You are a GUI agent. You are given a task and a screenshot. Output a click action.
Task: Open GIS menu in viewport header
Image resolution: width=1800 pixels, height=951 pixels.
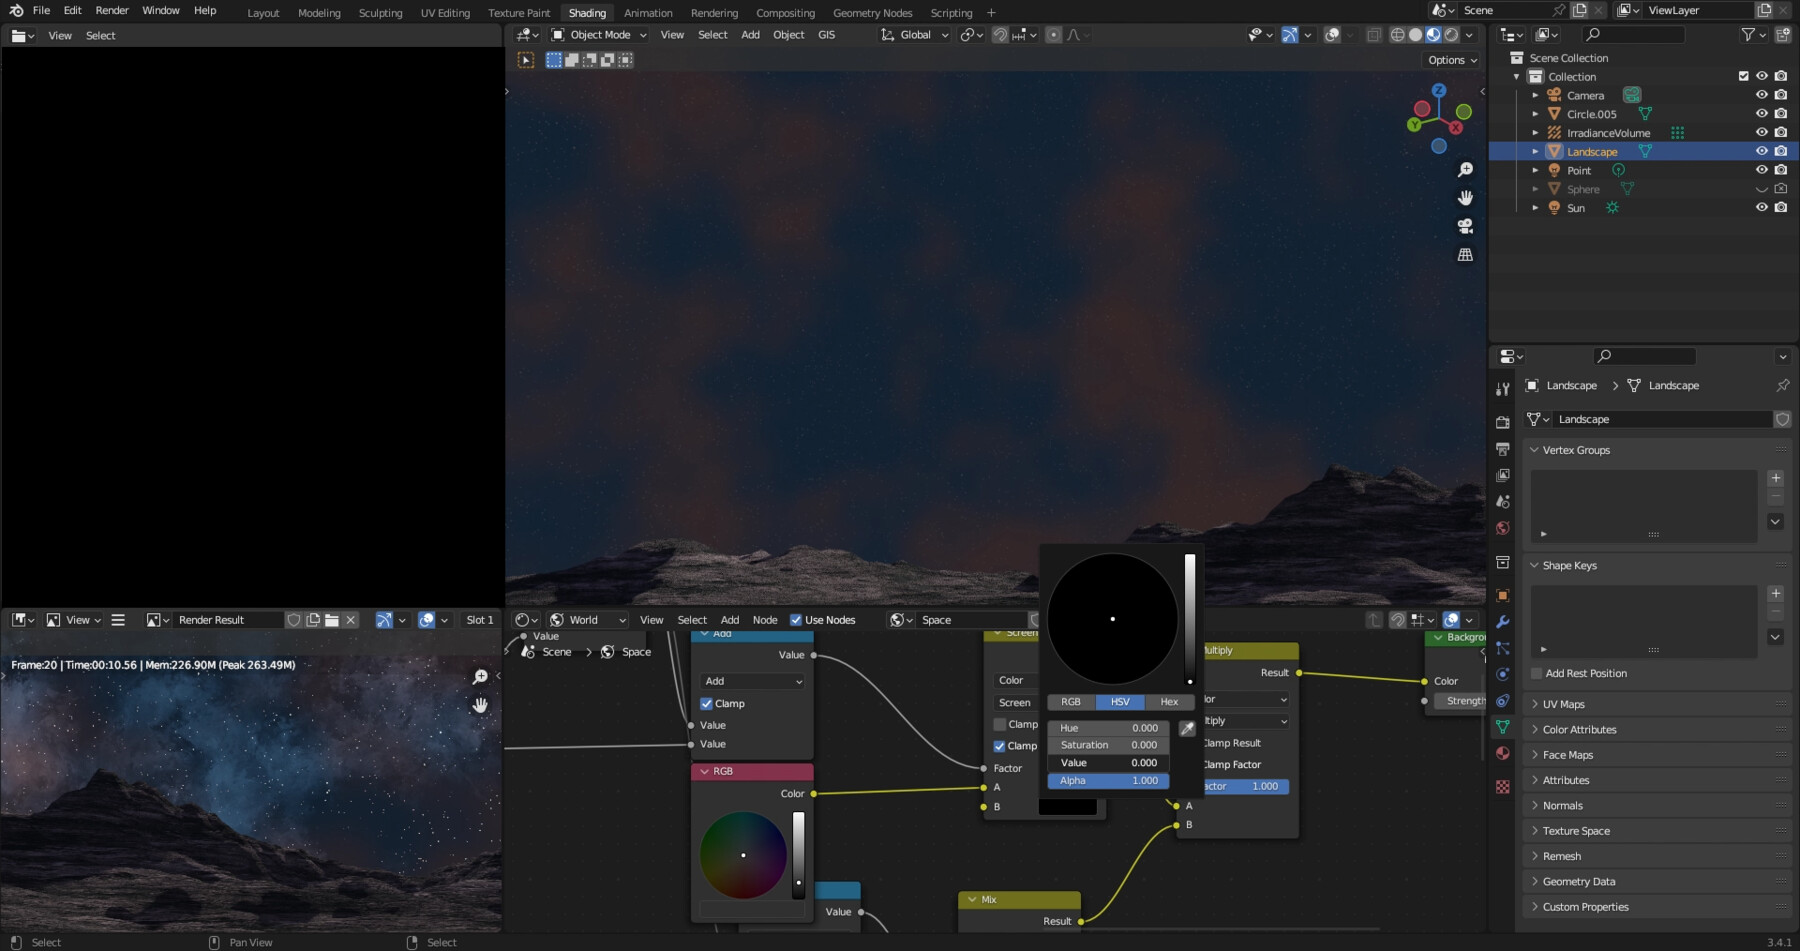point(826,35)
